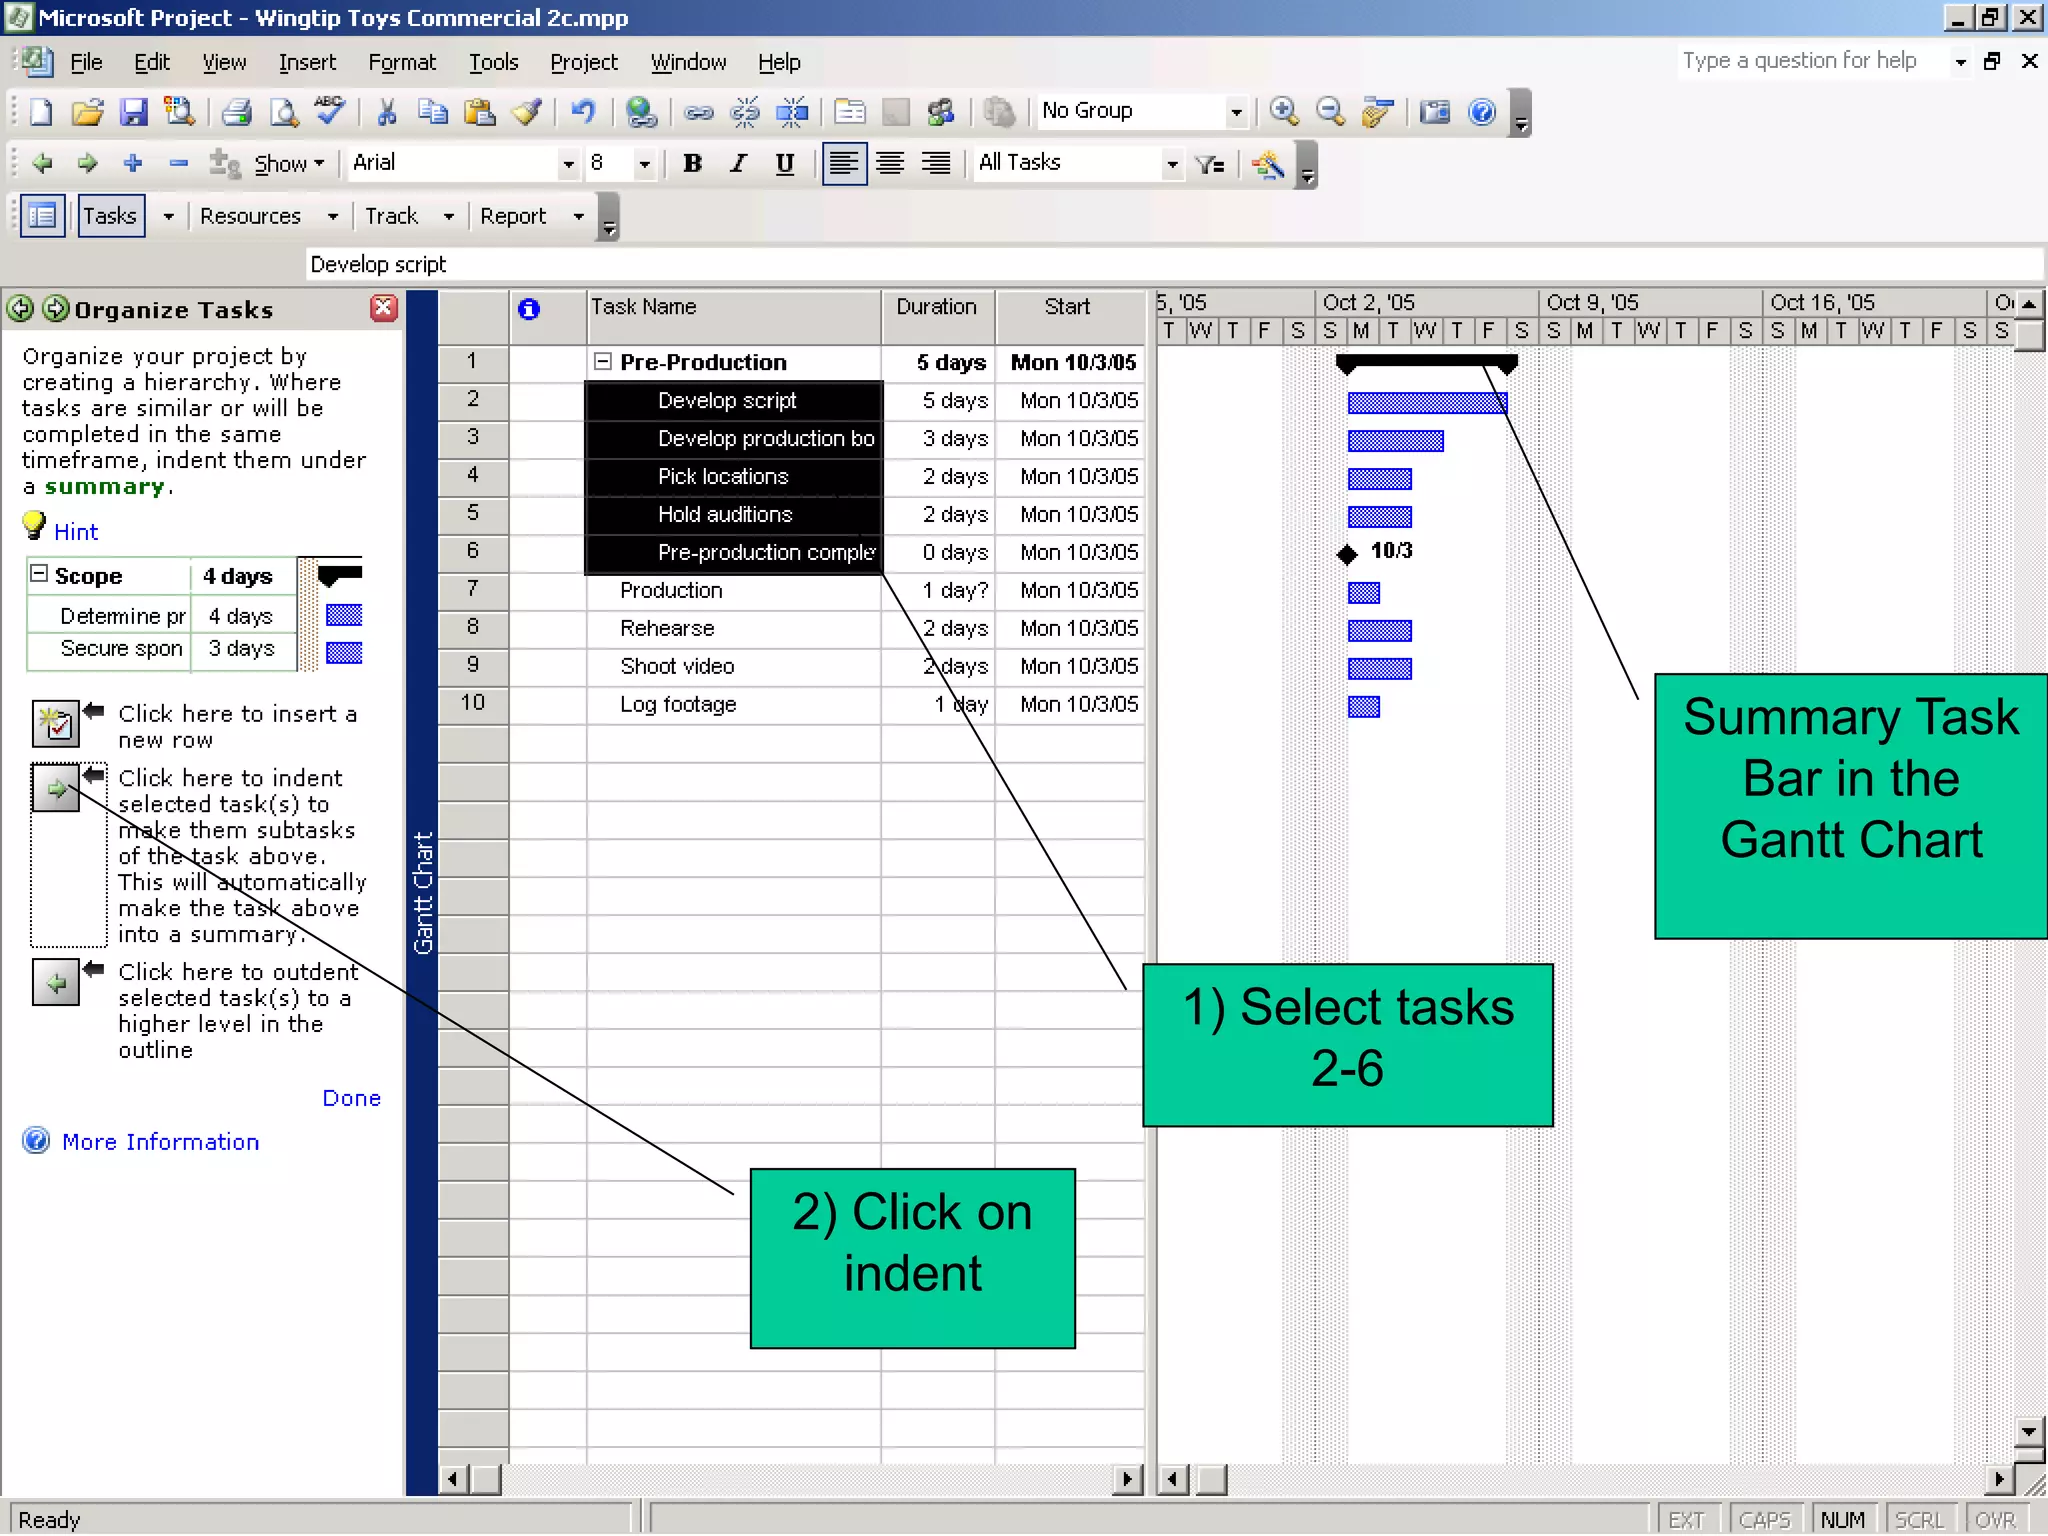2048x1536 pixels.
Task: Run the spelling check icon
Action: click(330, 112)
